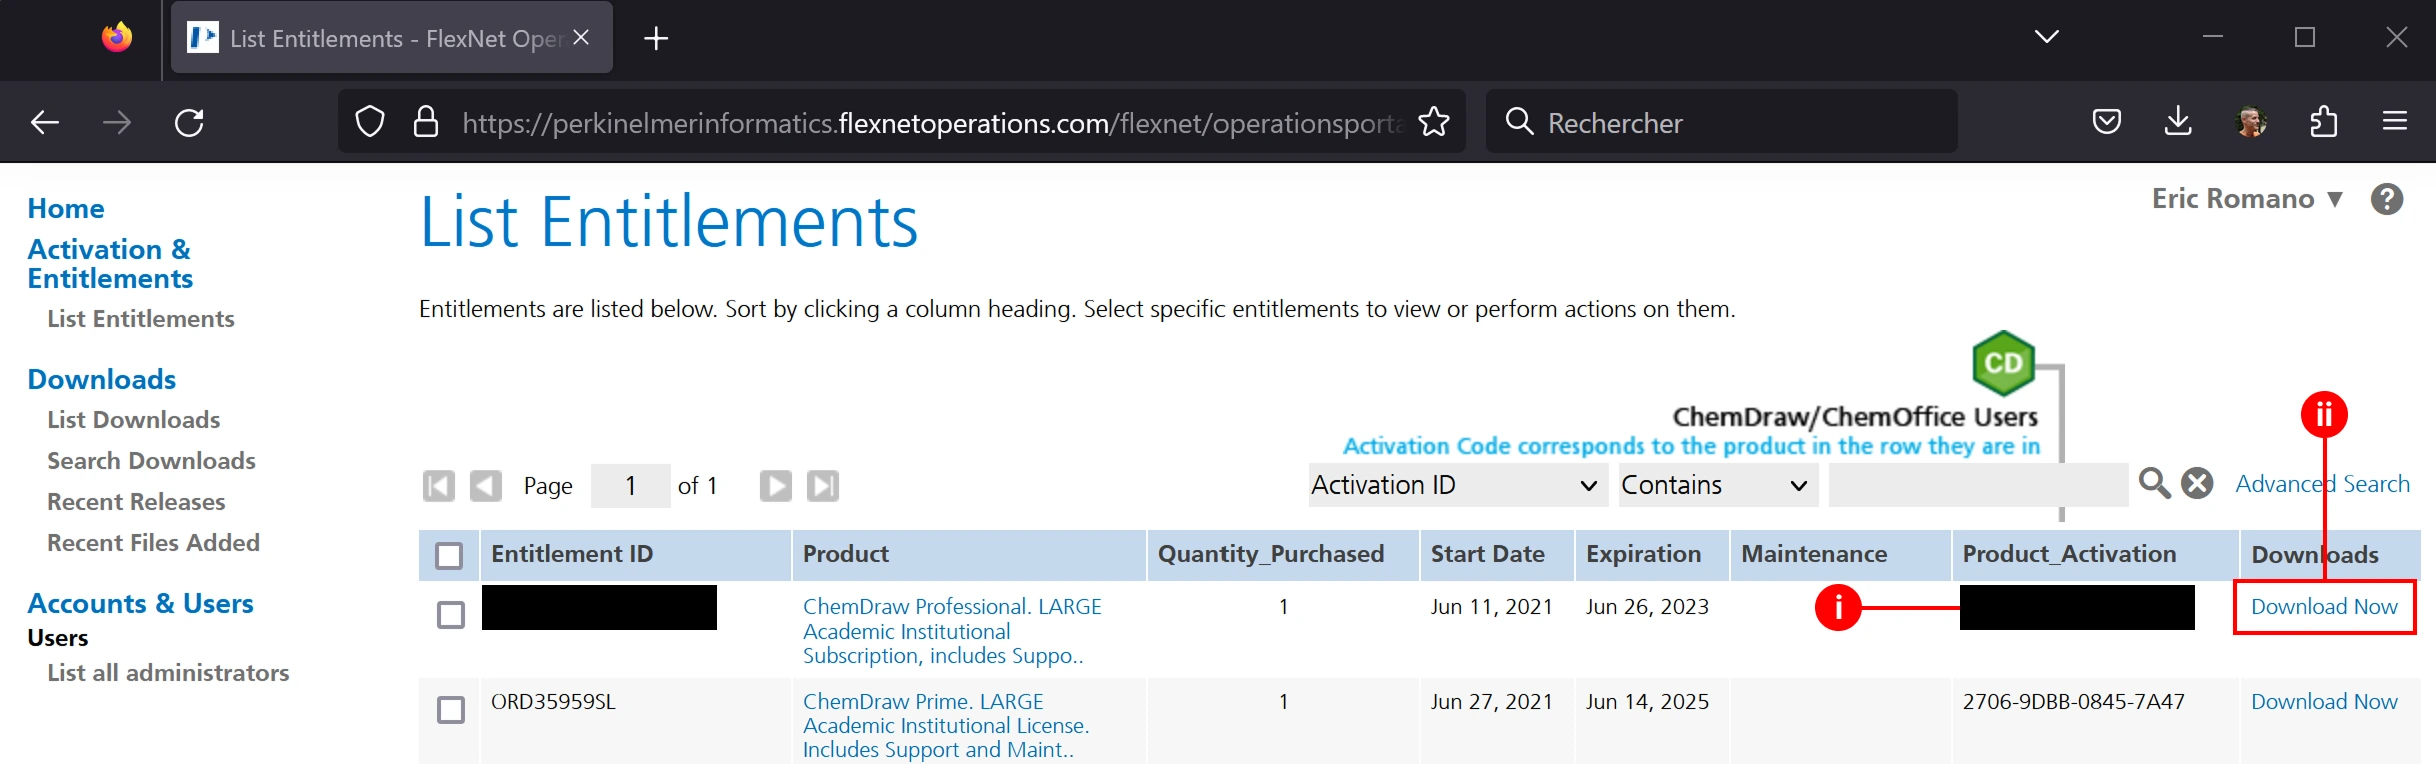2436x764 pixels.
Task: Open the ChemDraw Prime product link
Action: [x=946, y=726]
